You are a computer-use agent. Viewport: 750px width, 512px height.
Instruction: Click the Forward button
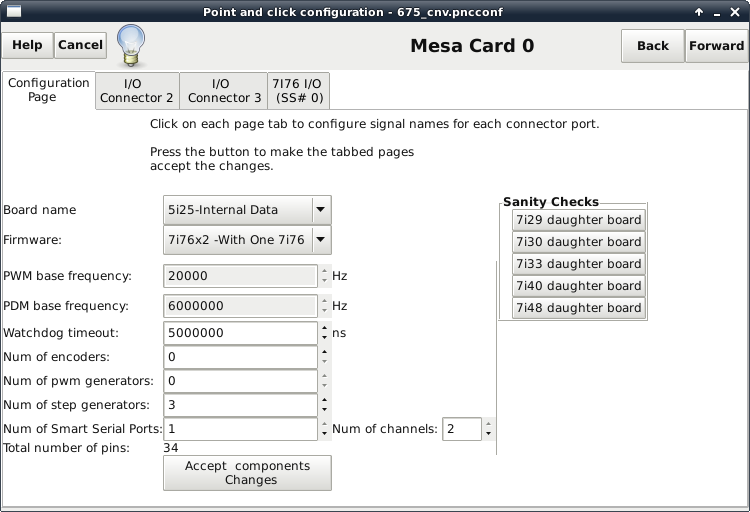coord(716,46)
